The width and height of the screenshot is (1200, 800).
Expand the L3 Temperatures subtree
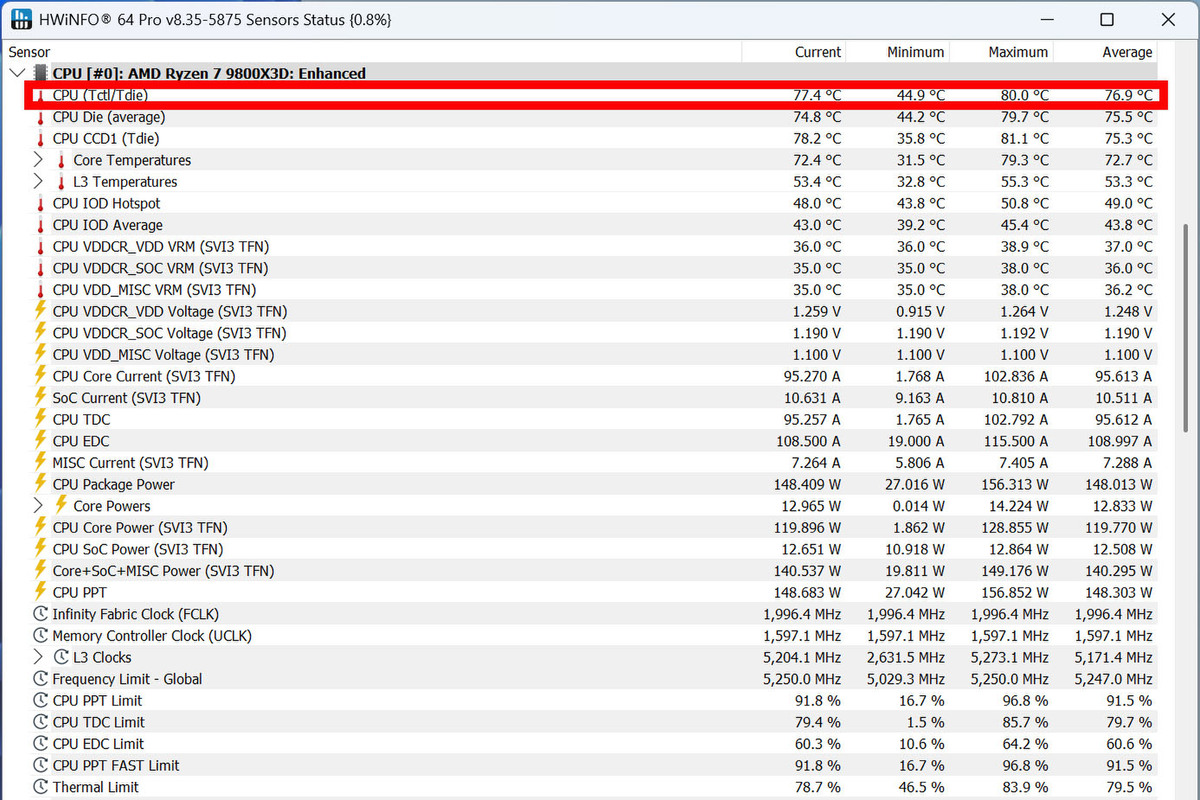[x=38, y=182]
